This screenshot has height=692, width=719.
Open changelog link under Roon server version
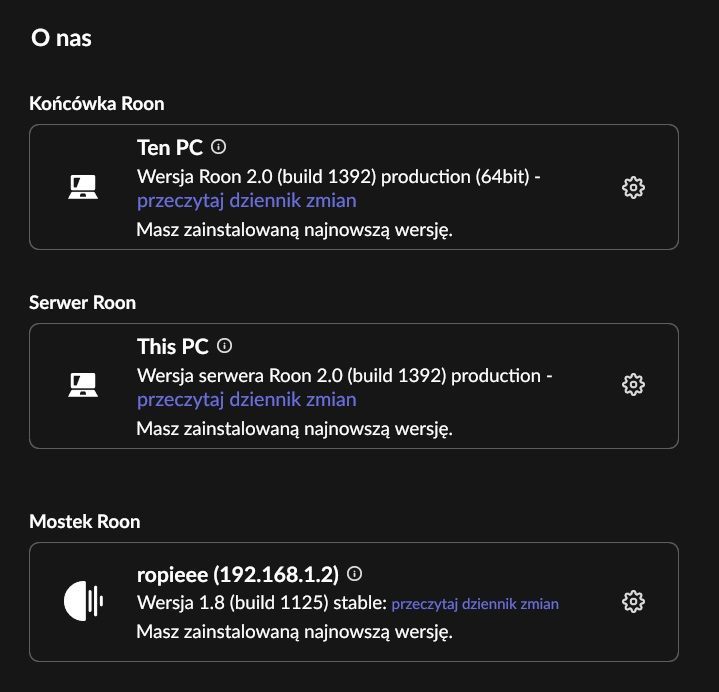pyautogui.click(x=247, y=400)
